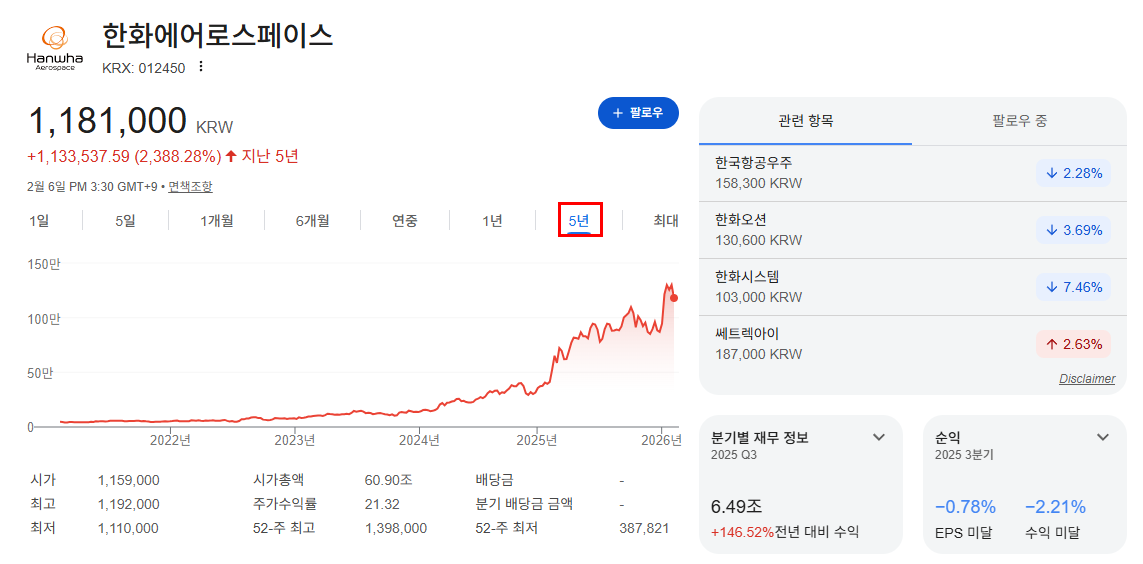Click the 시가 value 1,159,000
The image size is (1143, 564).
coord(128,480)
